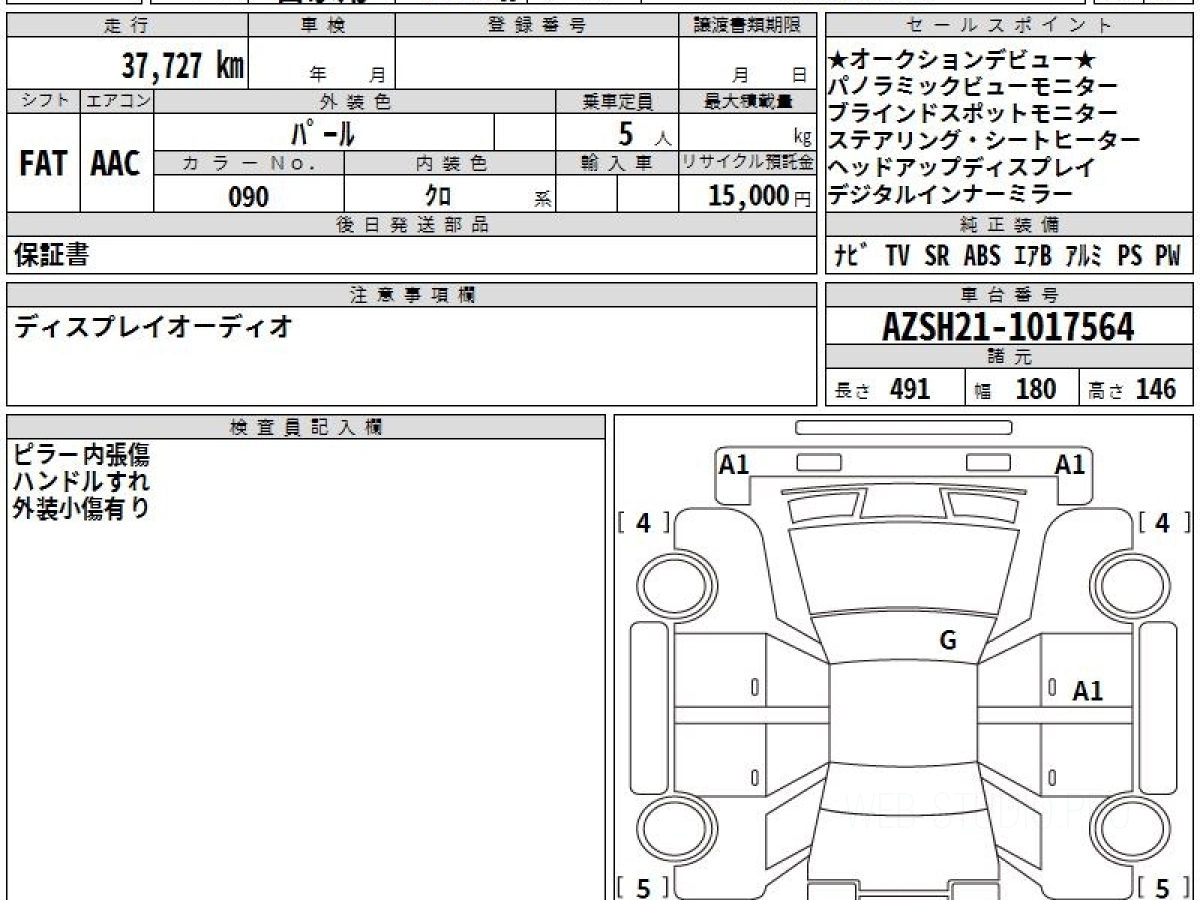The image size is (1200, 900).
Task: Click the PS power steering code
Action: coord(1130,256)
